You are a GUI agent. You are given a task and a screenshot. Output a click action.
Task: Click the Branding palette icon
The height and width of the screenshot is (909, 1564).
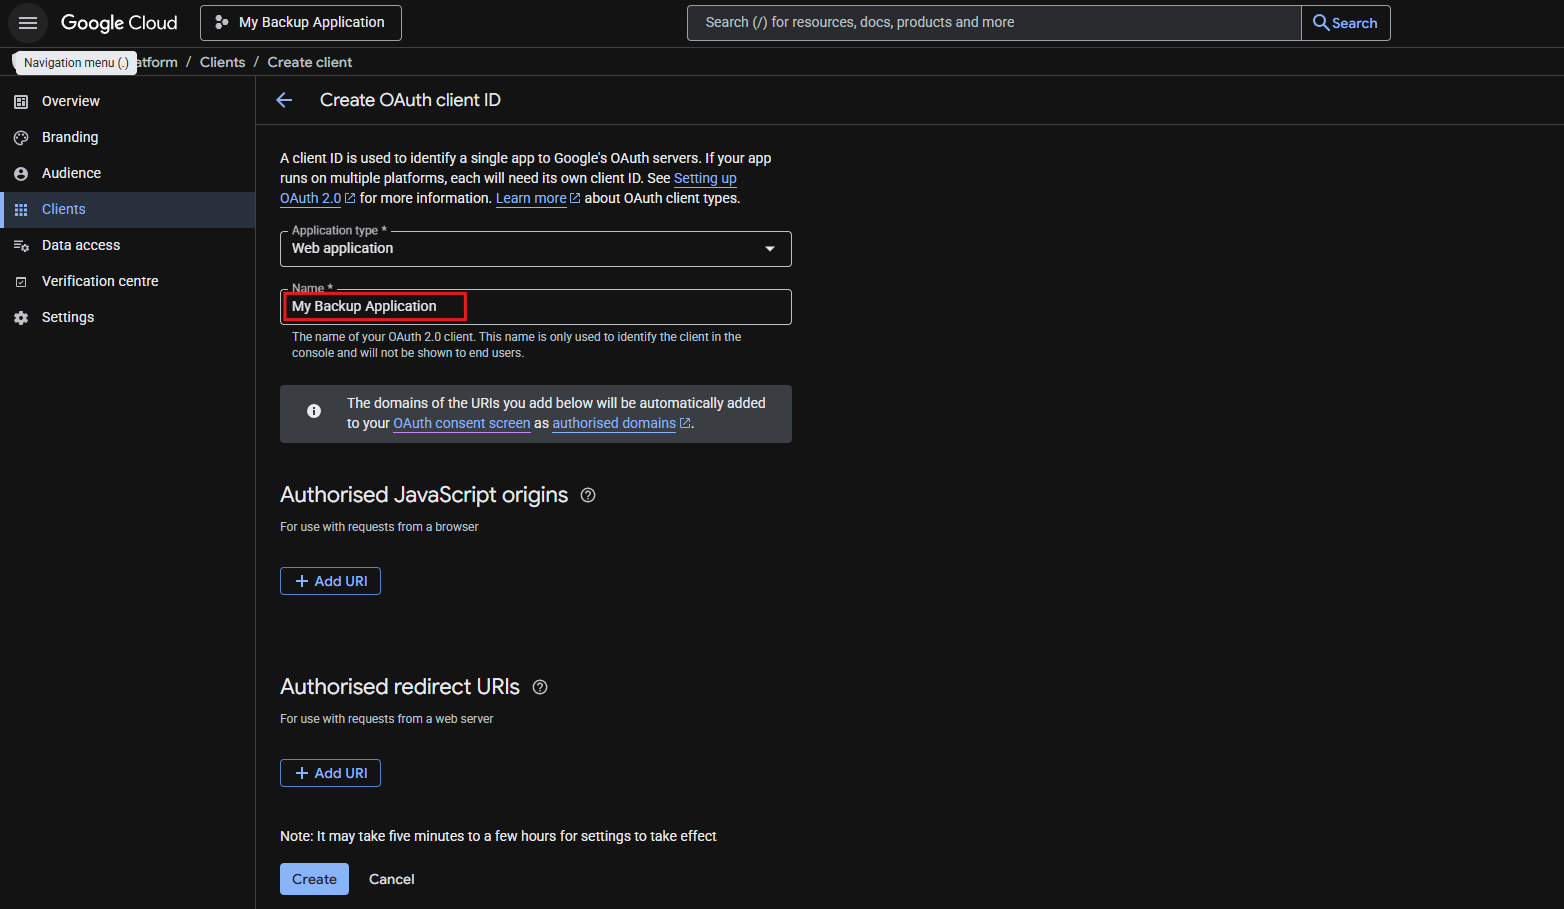pos(21,137)
